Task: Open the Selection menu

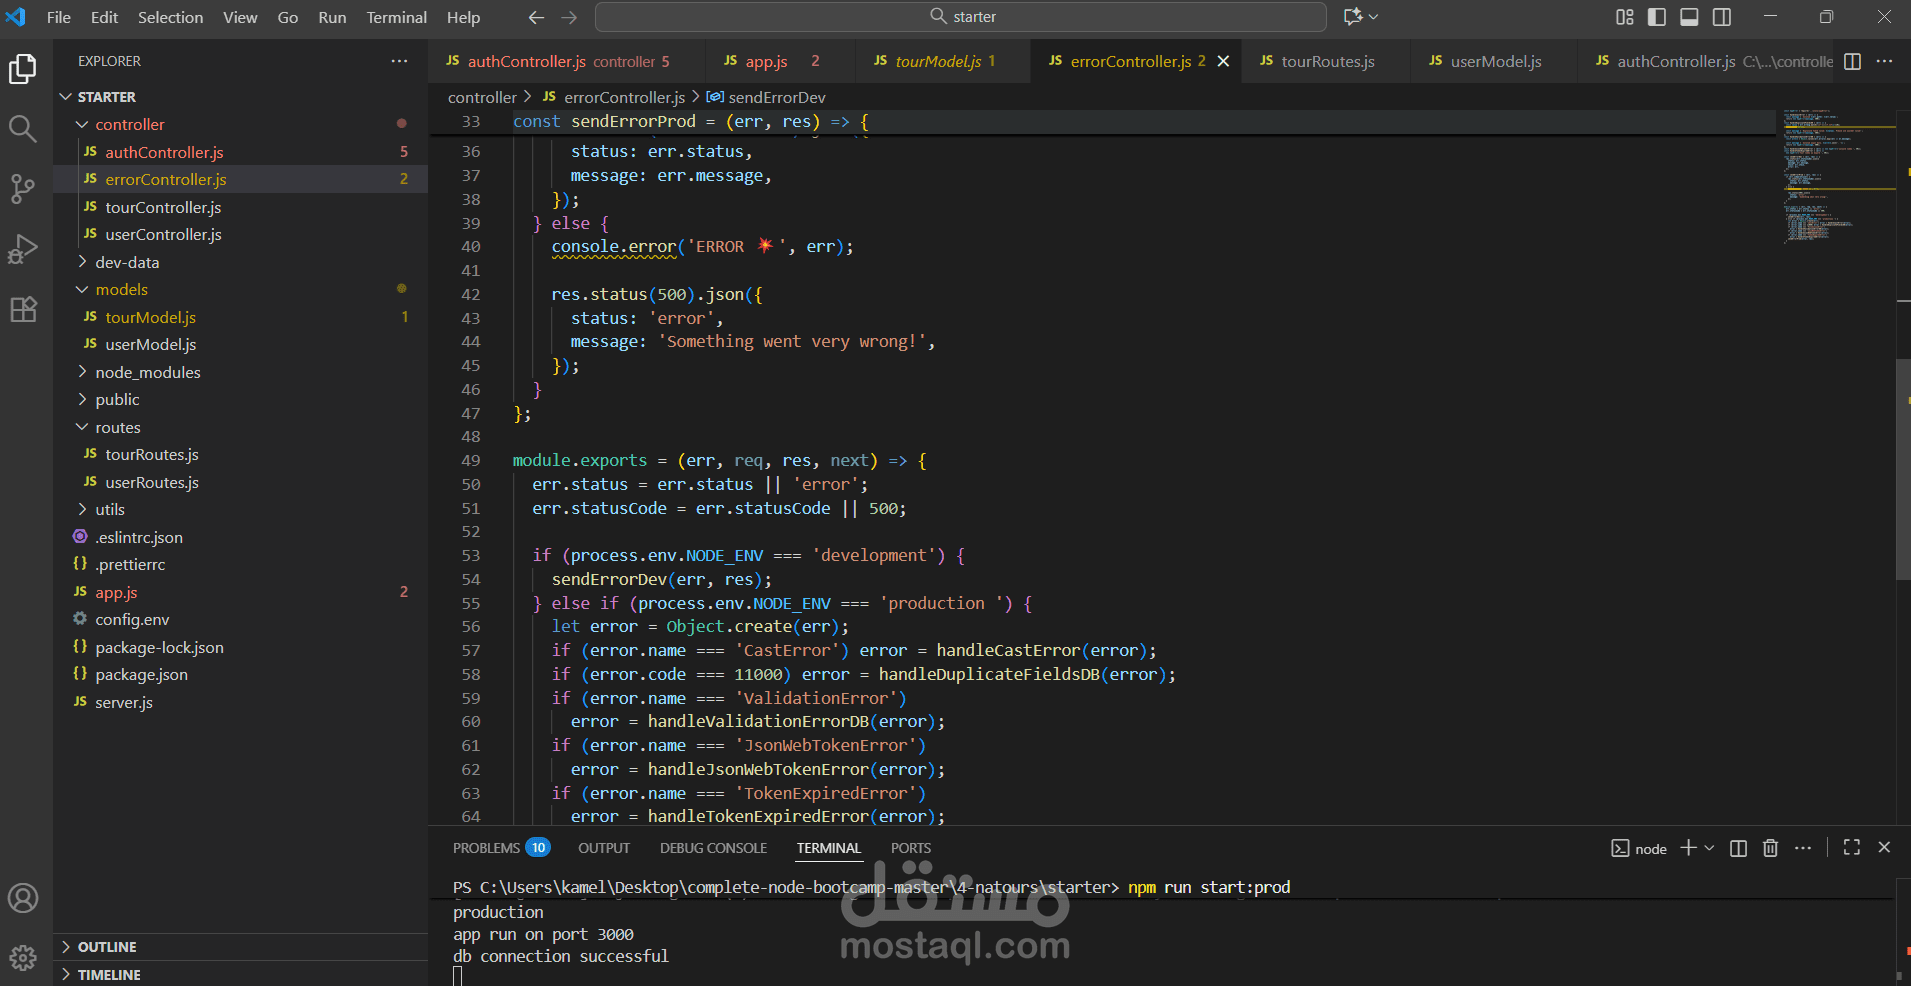Action: [170, 17]
